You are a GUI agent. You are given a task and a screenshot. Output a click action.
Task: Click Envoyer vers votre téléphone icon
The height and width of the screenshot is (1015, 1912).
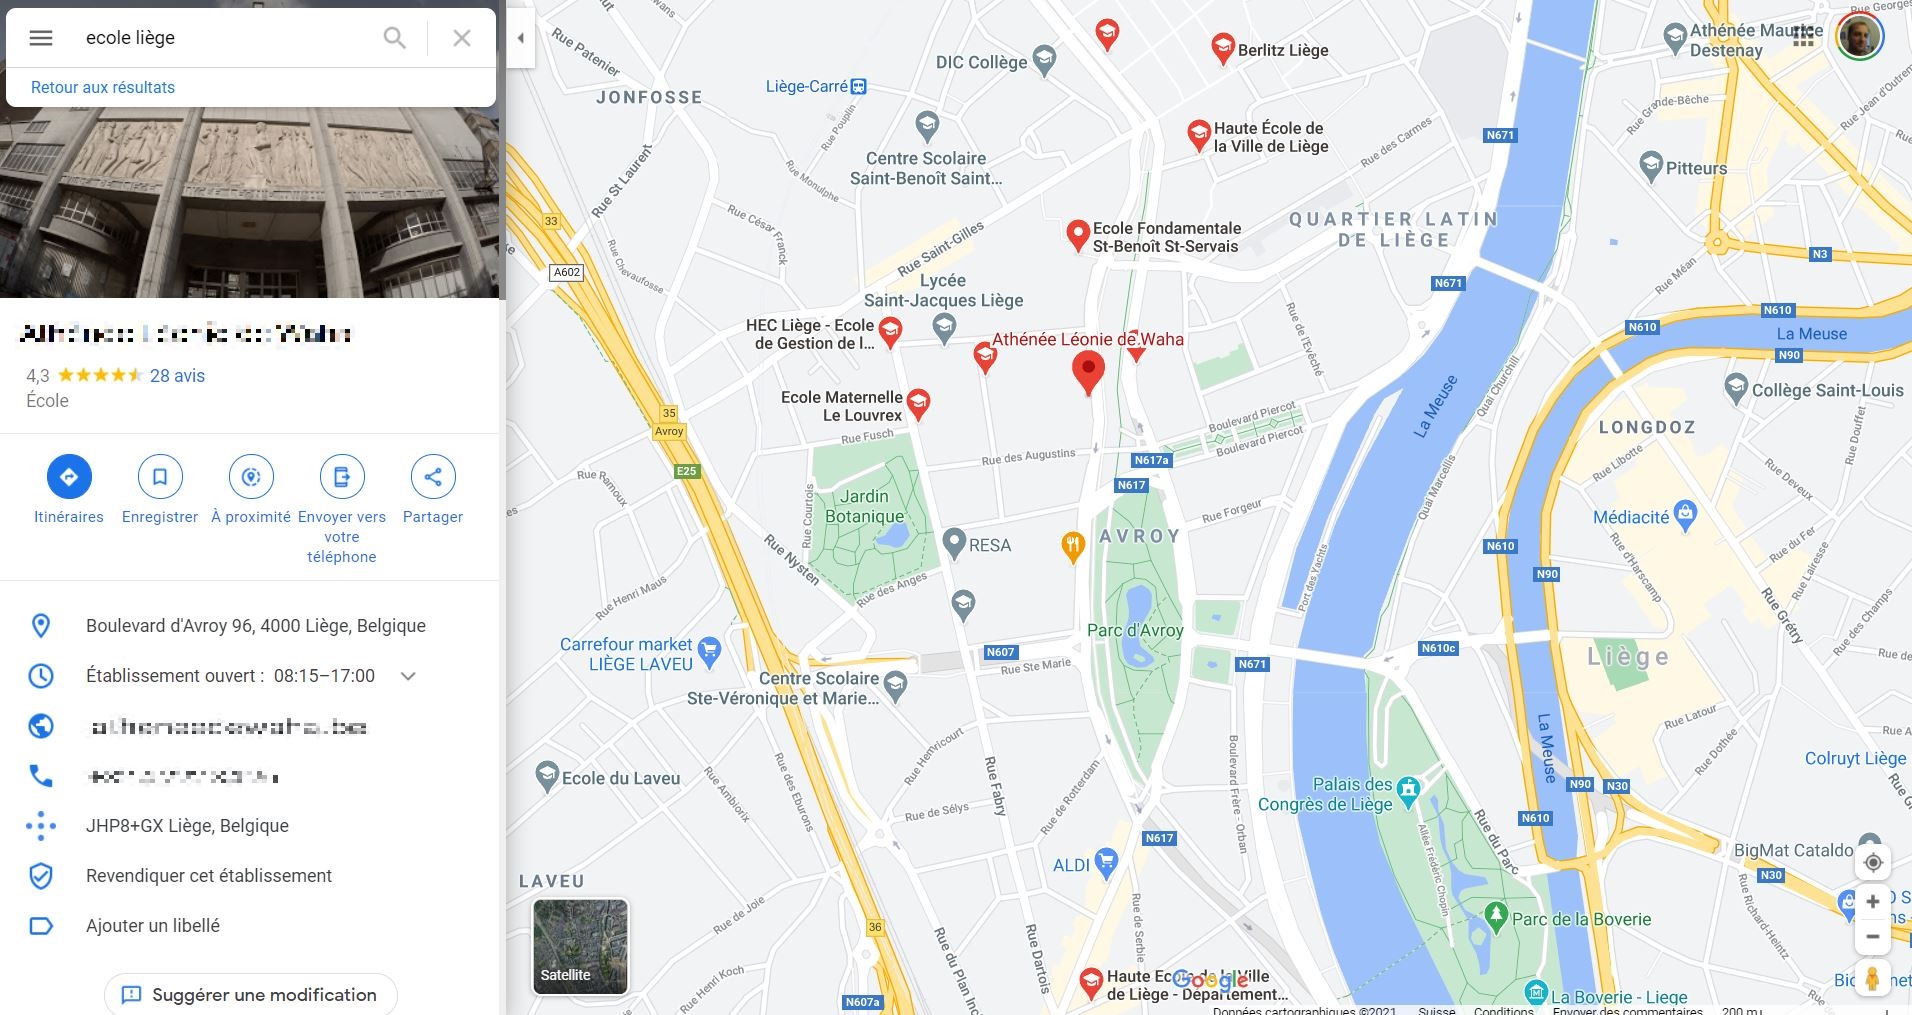pos(342,476)
